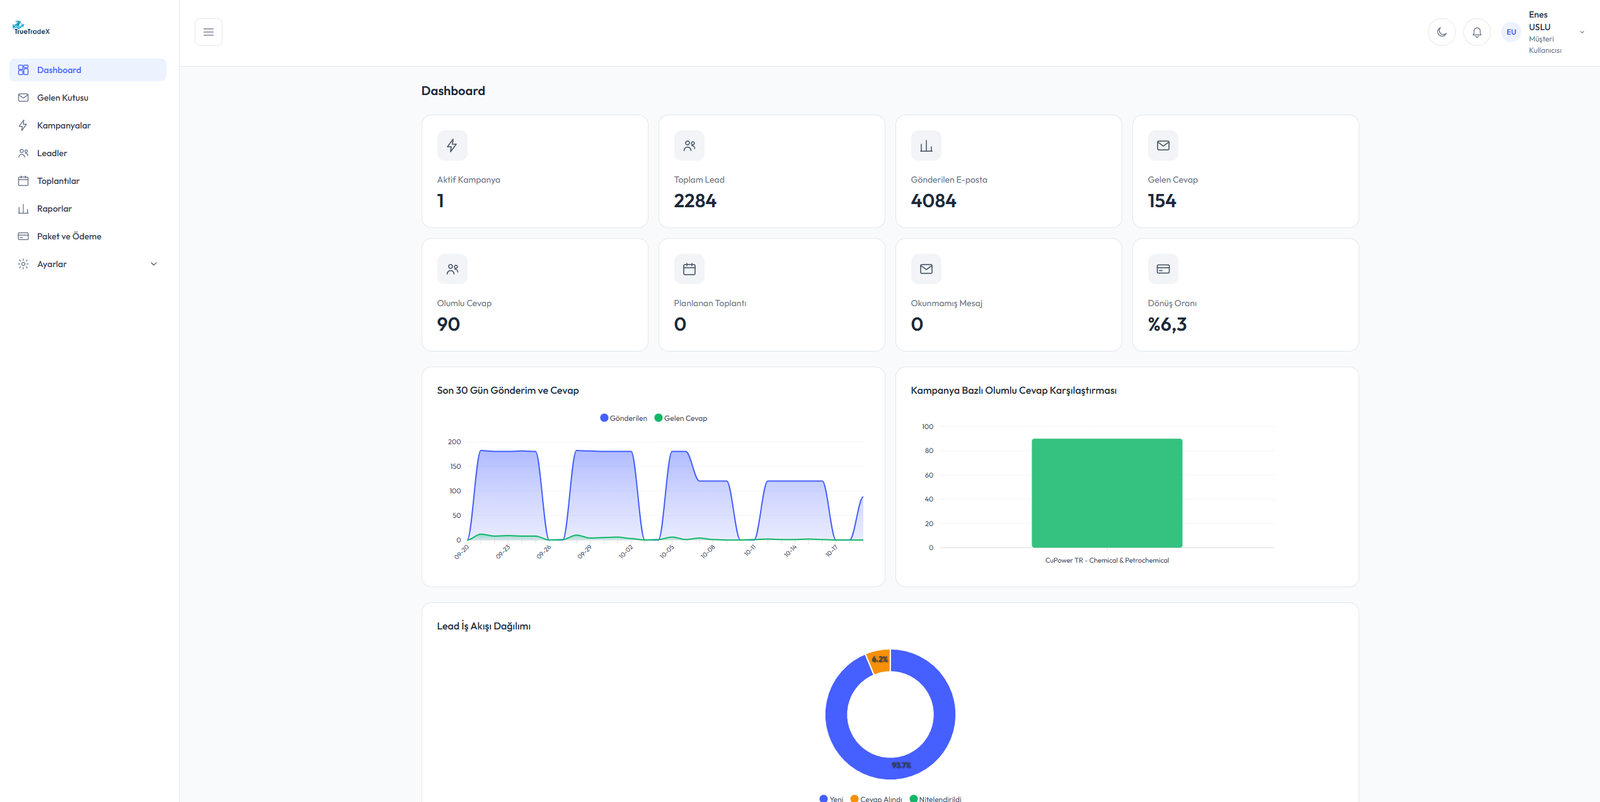Toggle the sidebar with the hamburger button
The width and height of the screenshot is (1600, 802).
pyautogui.click(x=208, y=32)
